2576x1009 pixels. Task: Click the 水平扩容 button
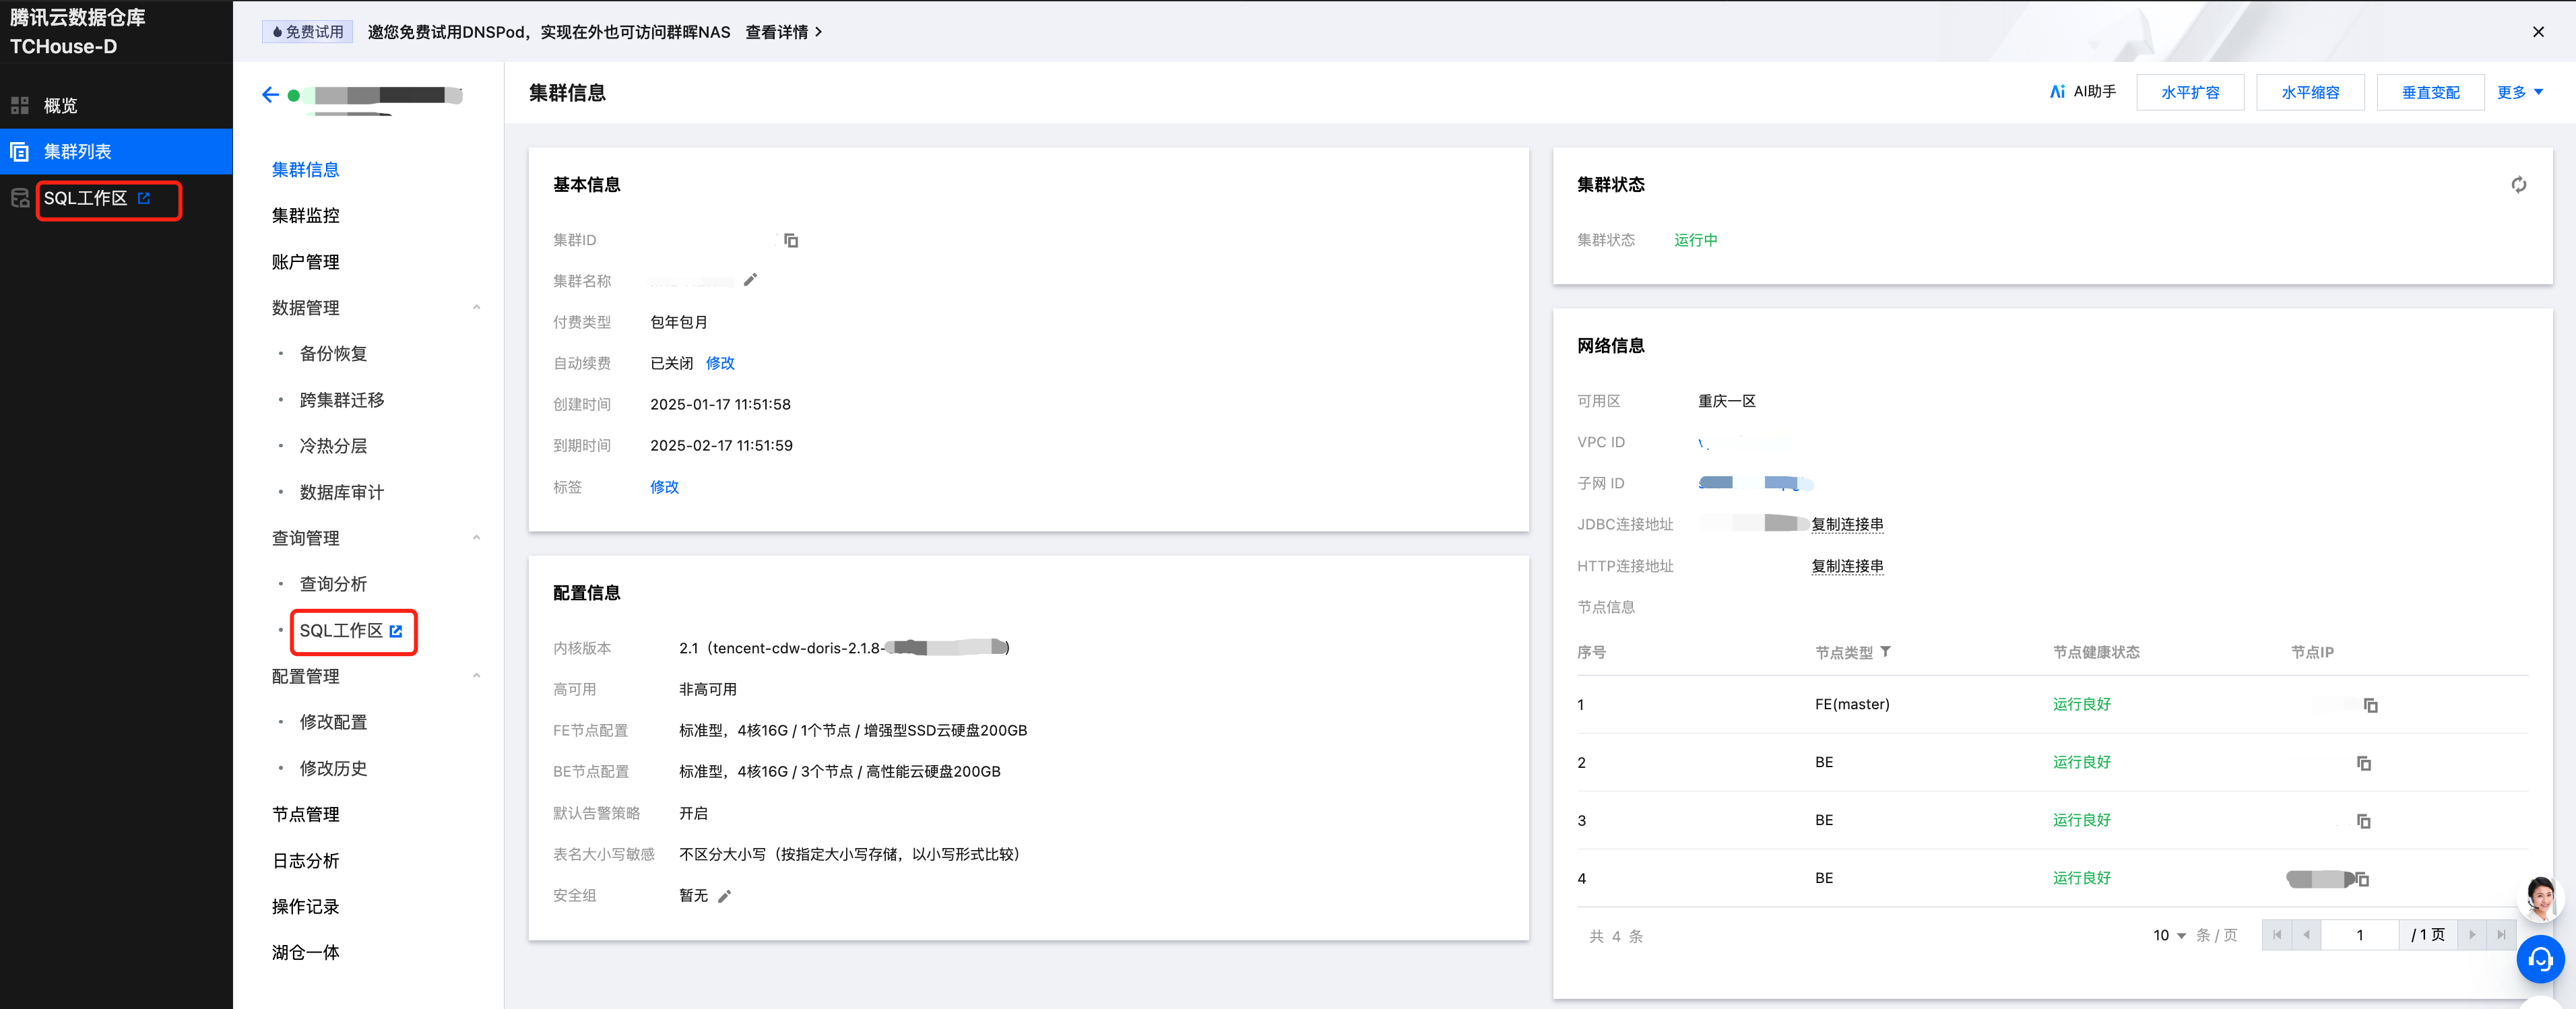coord(2190,92)
